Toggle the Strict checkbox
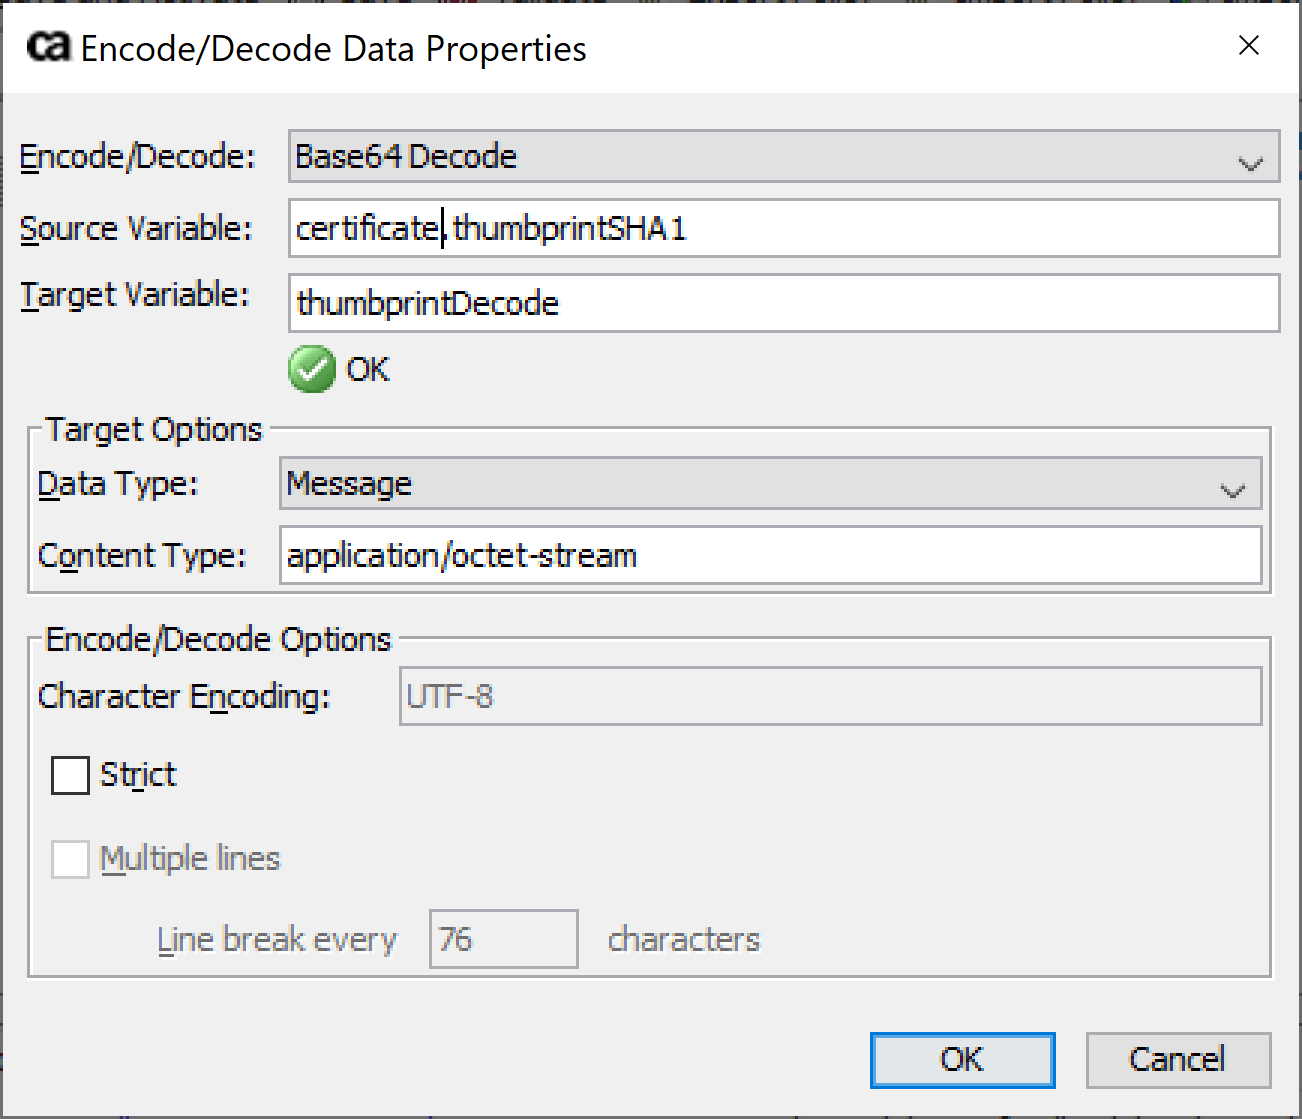The image size is (1302, 1119). click(x=71, y=775)
